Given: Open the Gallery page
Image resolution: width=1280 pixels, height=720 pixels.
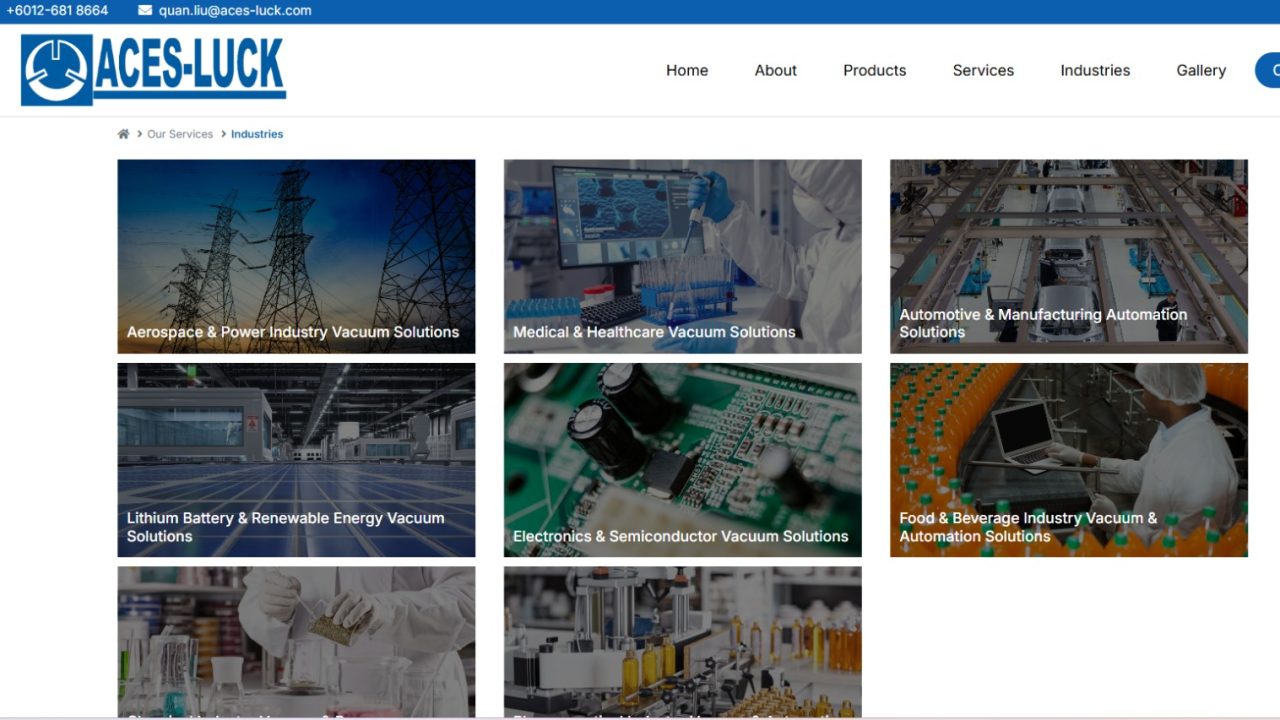Looking at the screenshot, I should [1201, 70].
